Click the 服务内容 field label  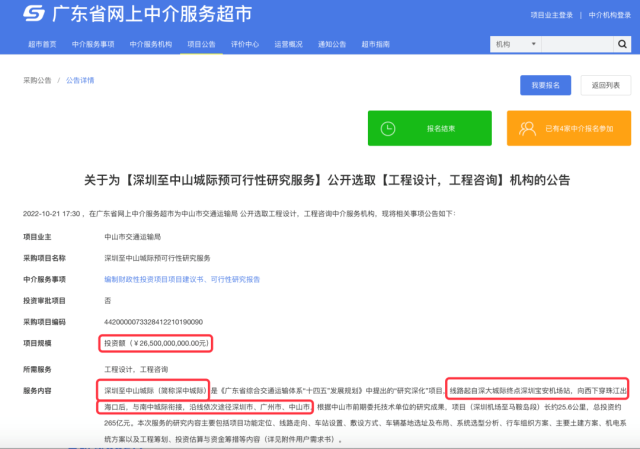click(37, 391)
